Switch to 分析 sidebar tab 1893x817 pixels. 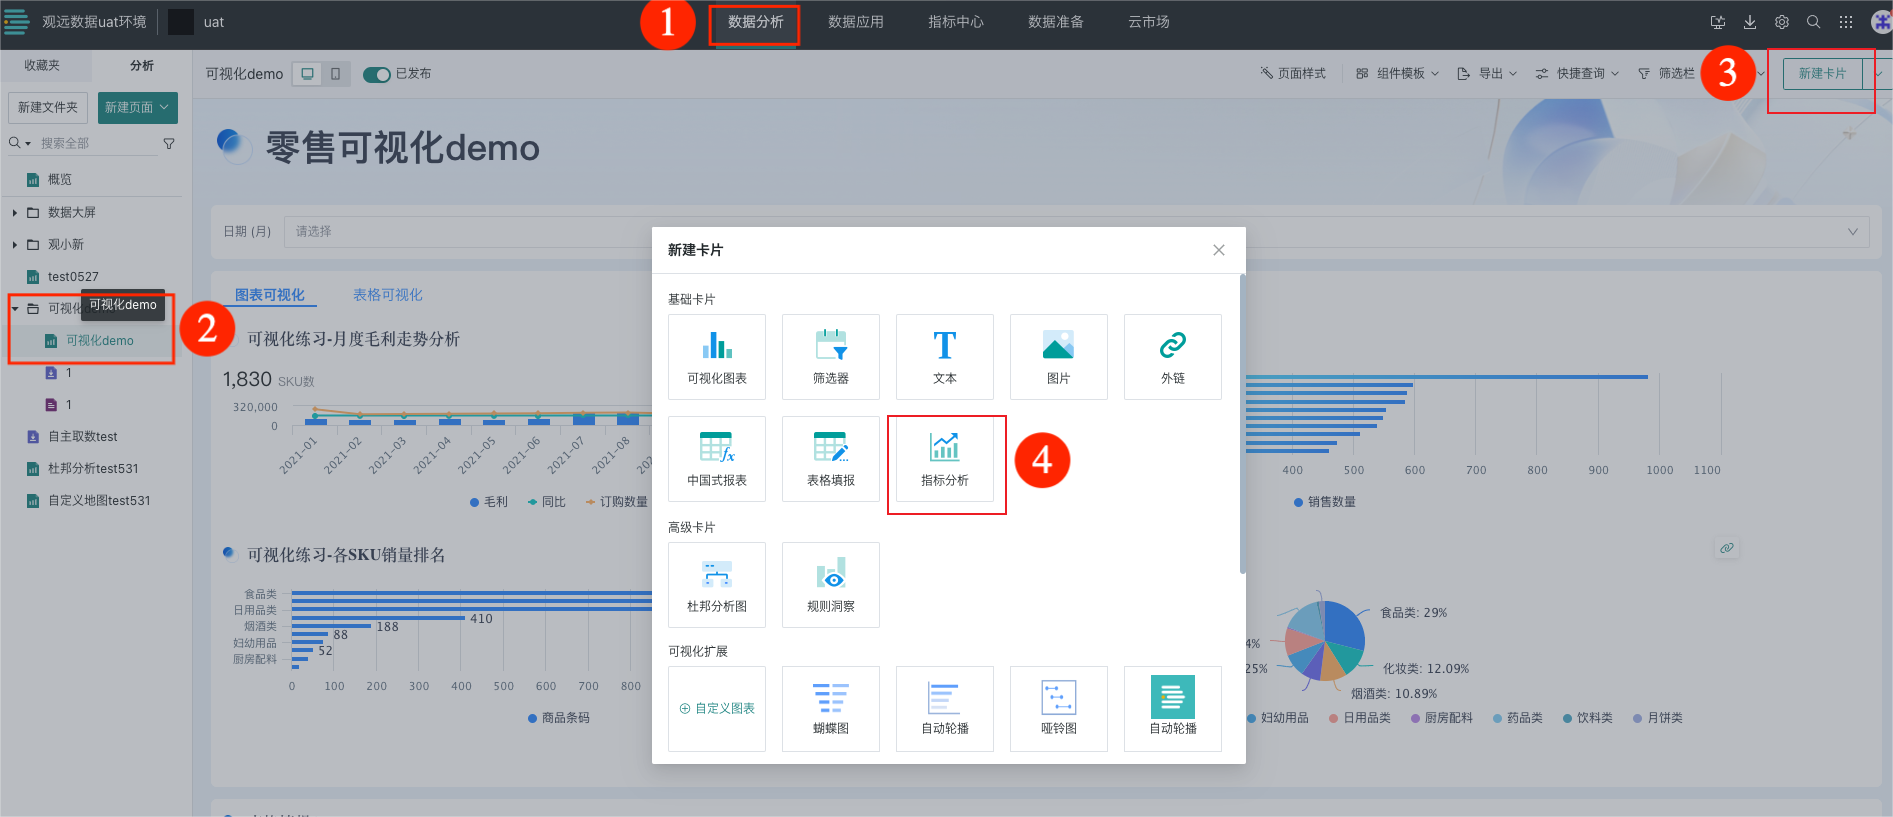pyautogui.click(x=142, y=65)
